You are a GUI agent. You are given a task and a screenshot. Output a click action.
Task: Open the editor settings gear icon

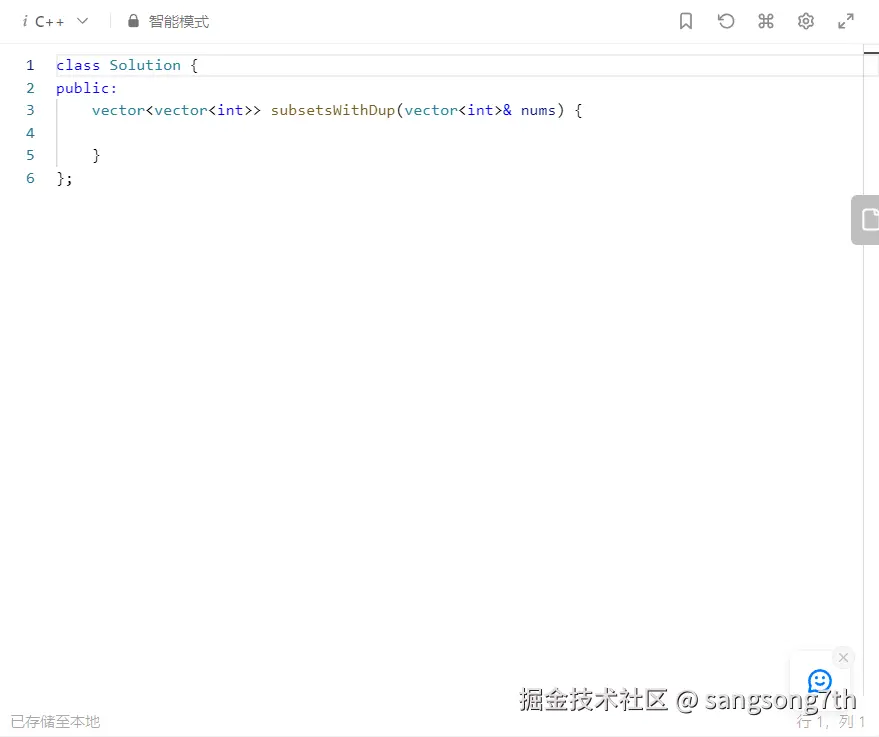806,21
